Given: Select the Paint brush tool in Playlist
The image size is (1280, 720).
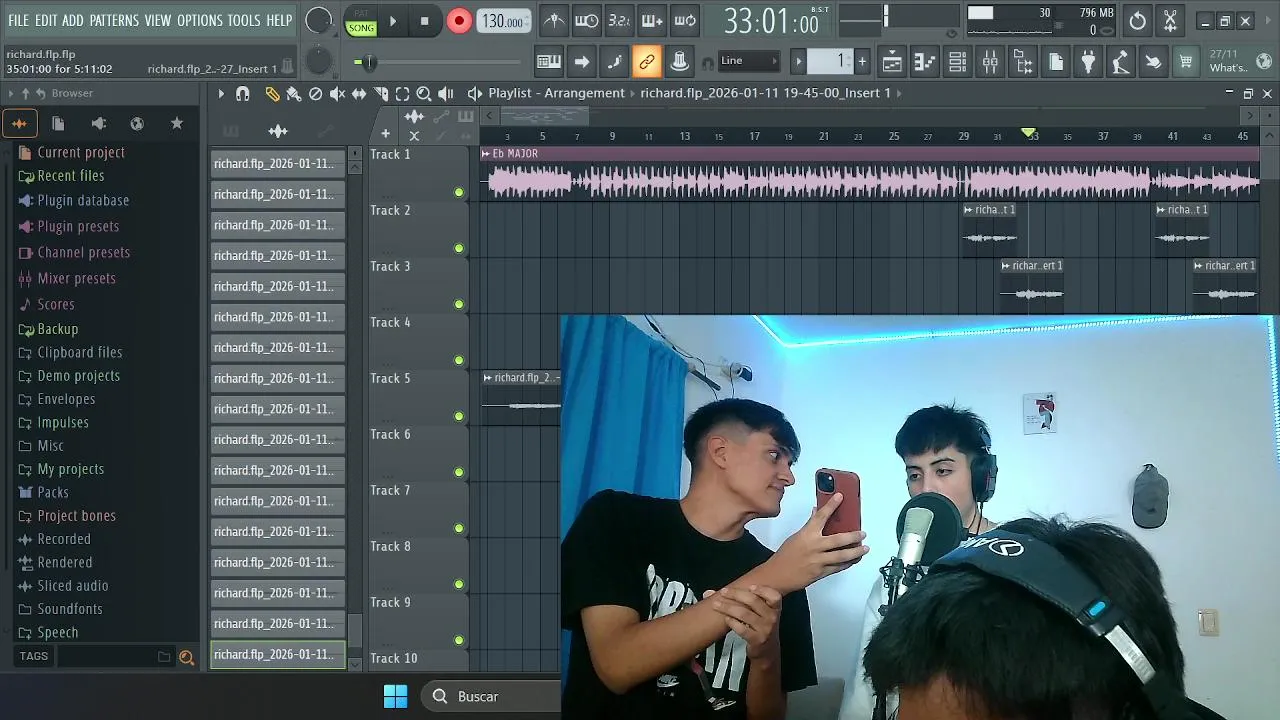Looking at the screenshot, I should click(x=294, y=93).
